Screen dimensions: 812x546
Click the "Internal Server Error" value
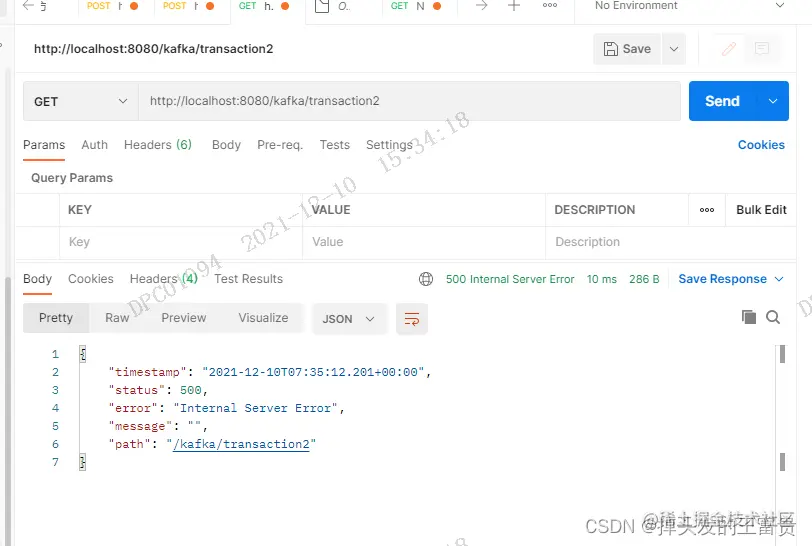click(x=255, y=408)
